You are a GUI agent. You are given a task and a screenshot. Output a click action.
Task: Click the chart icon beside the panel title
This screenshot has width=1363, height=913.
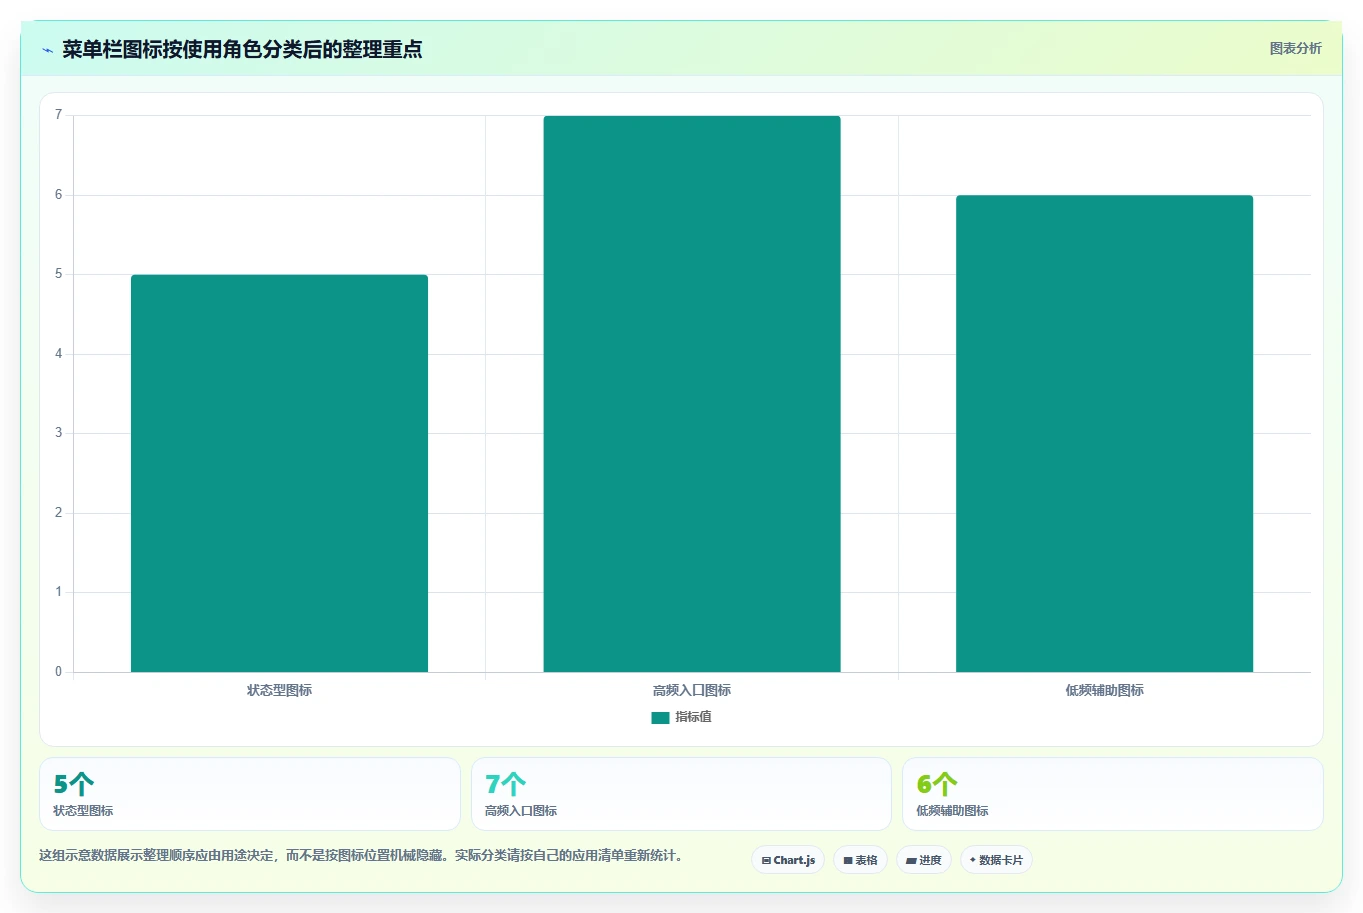click(47, 50)
